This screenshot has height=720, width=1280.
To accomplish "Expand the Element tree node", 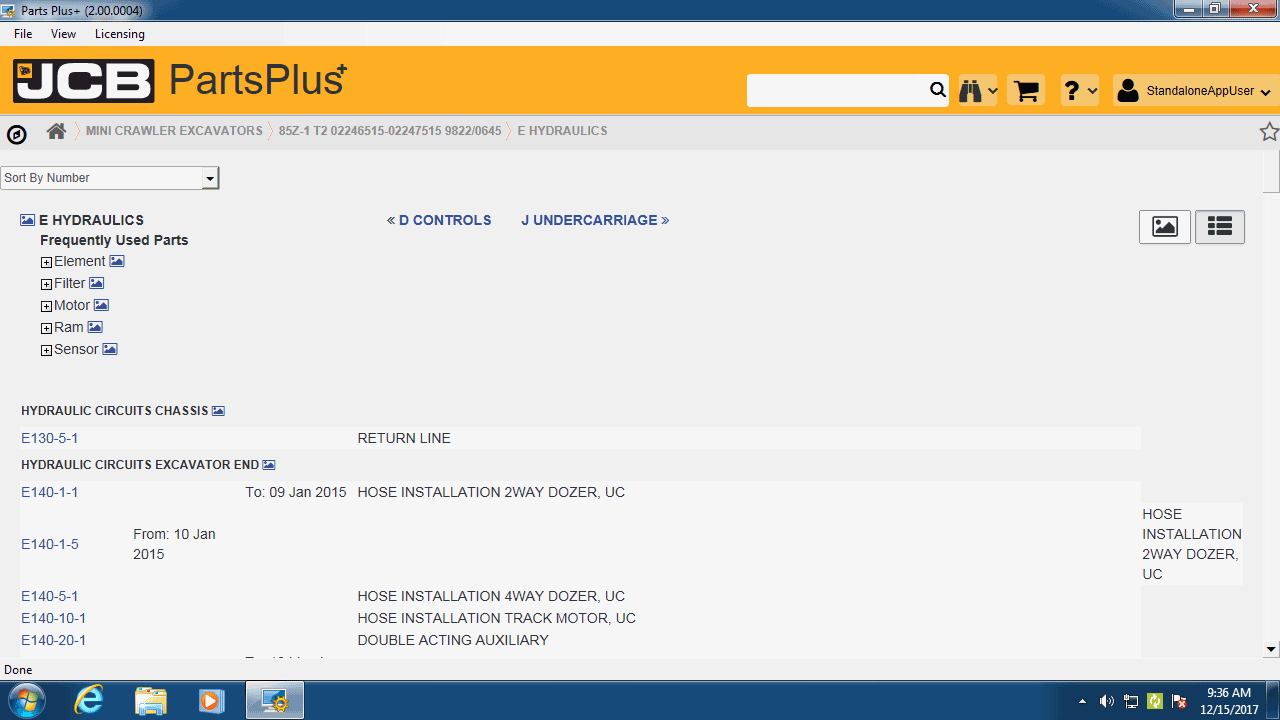I will (x=46, y=263).
